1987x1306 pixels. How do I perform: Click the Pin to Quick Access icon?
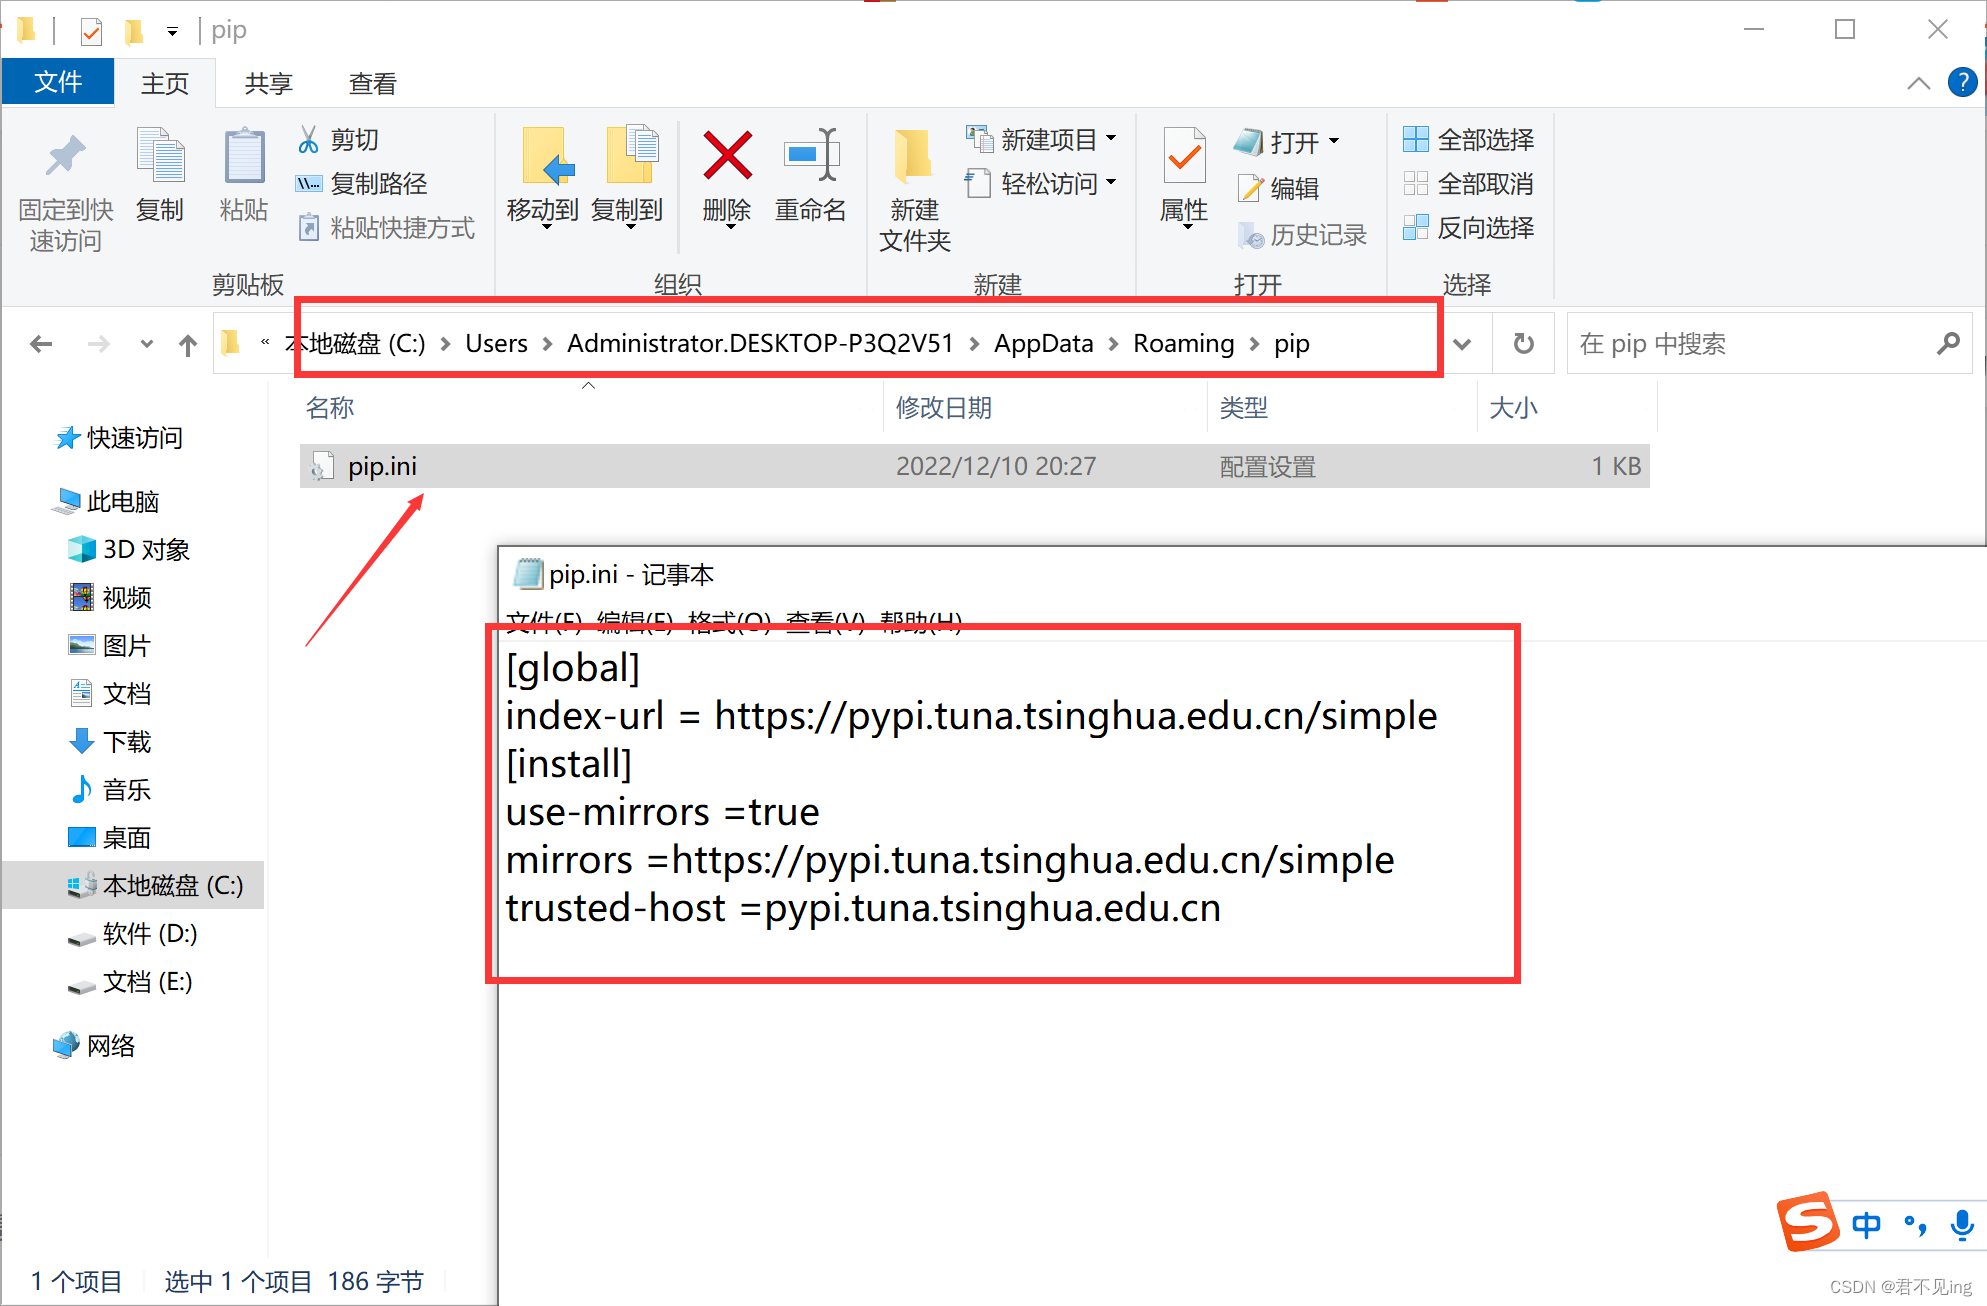click(66, 157)
